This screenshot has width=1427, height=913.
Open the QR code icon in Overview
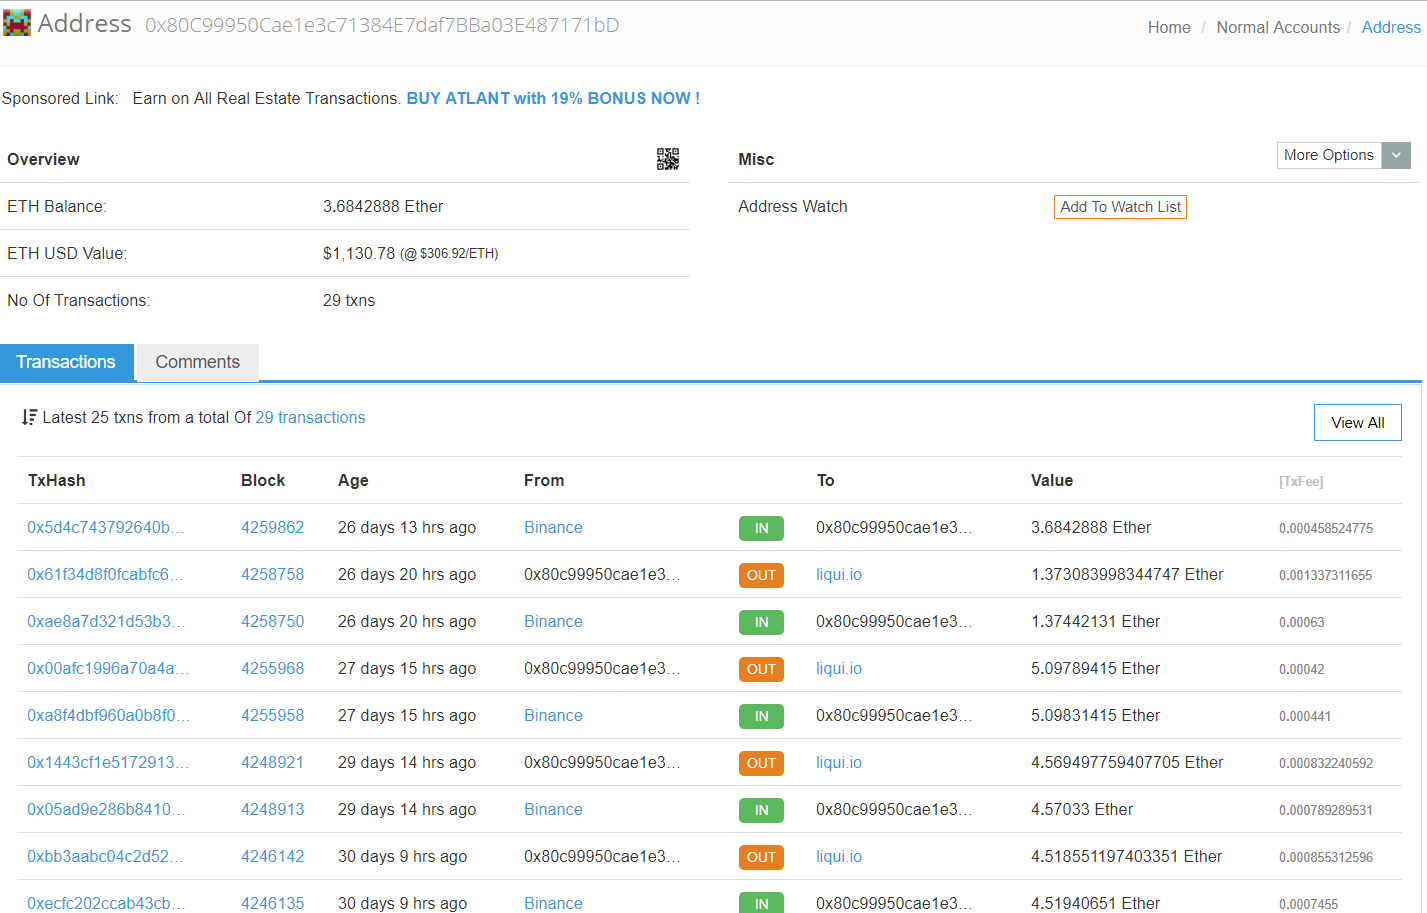668,159
